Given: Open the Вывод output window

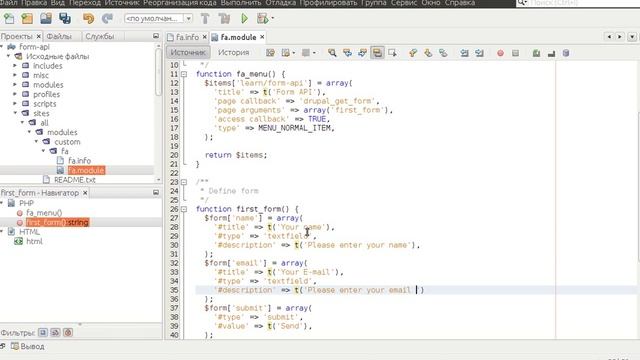Looking at the screenshot, I should (x=28, y=347).
